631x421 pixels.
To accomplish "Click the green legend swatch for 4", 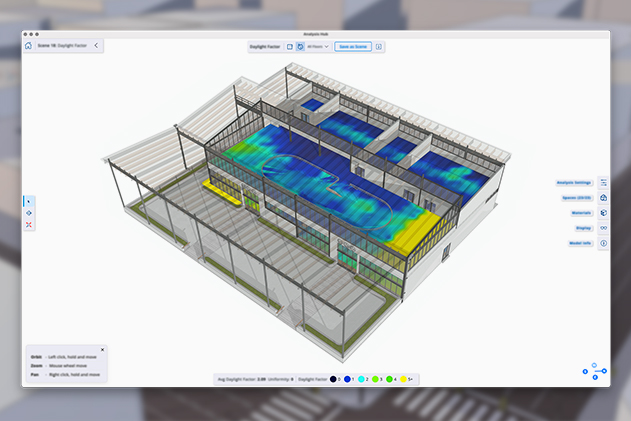I will [x=389, y=379].
